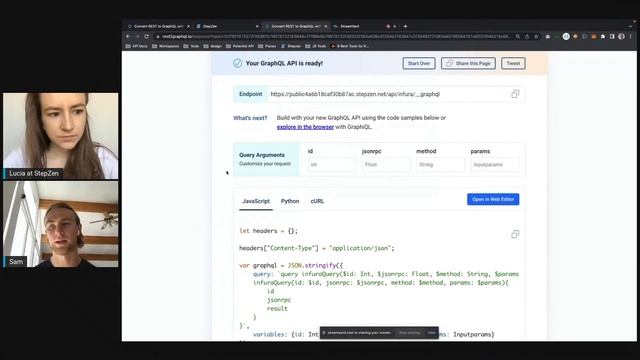Open the design bookmark folder
The width and height of the screenshot is (640, 360).
pos(213,46)
